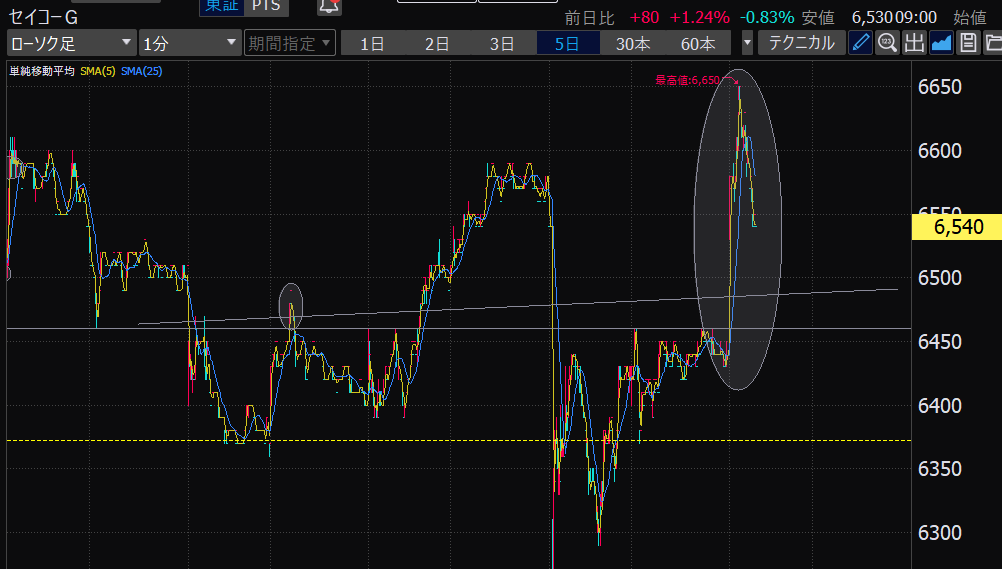Click the alert bell icon
Viewport: 1002px width, 569px height.
[328, 7]
